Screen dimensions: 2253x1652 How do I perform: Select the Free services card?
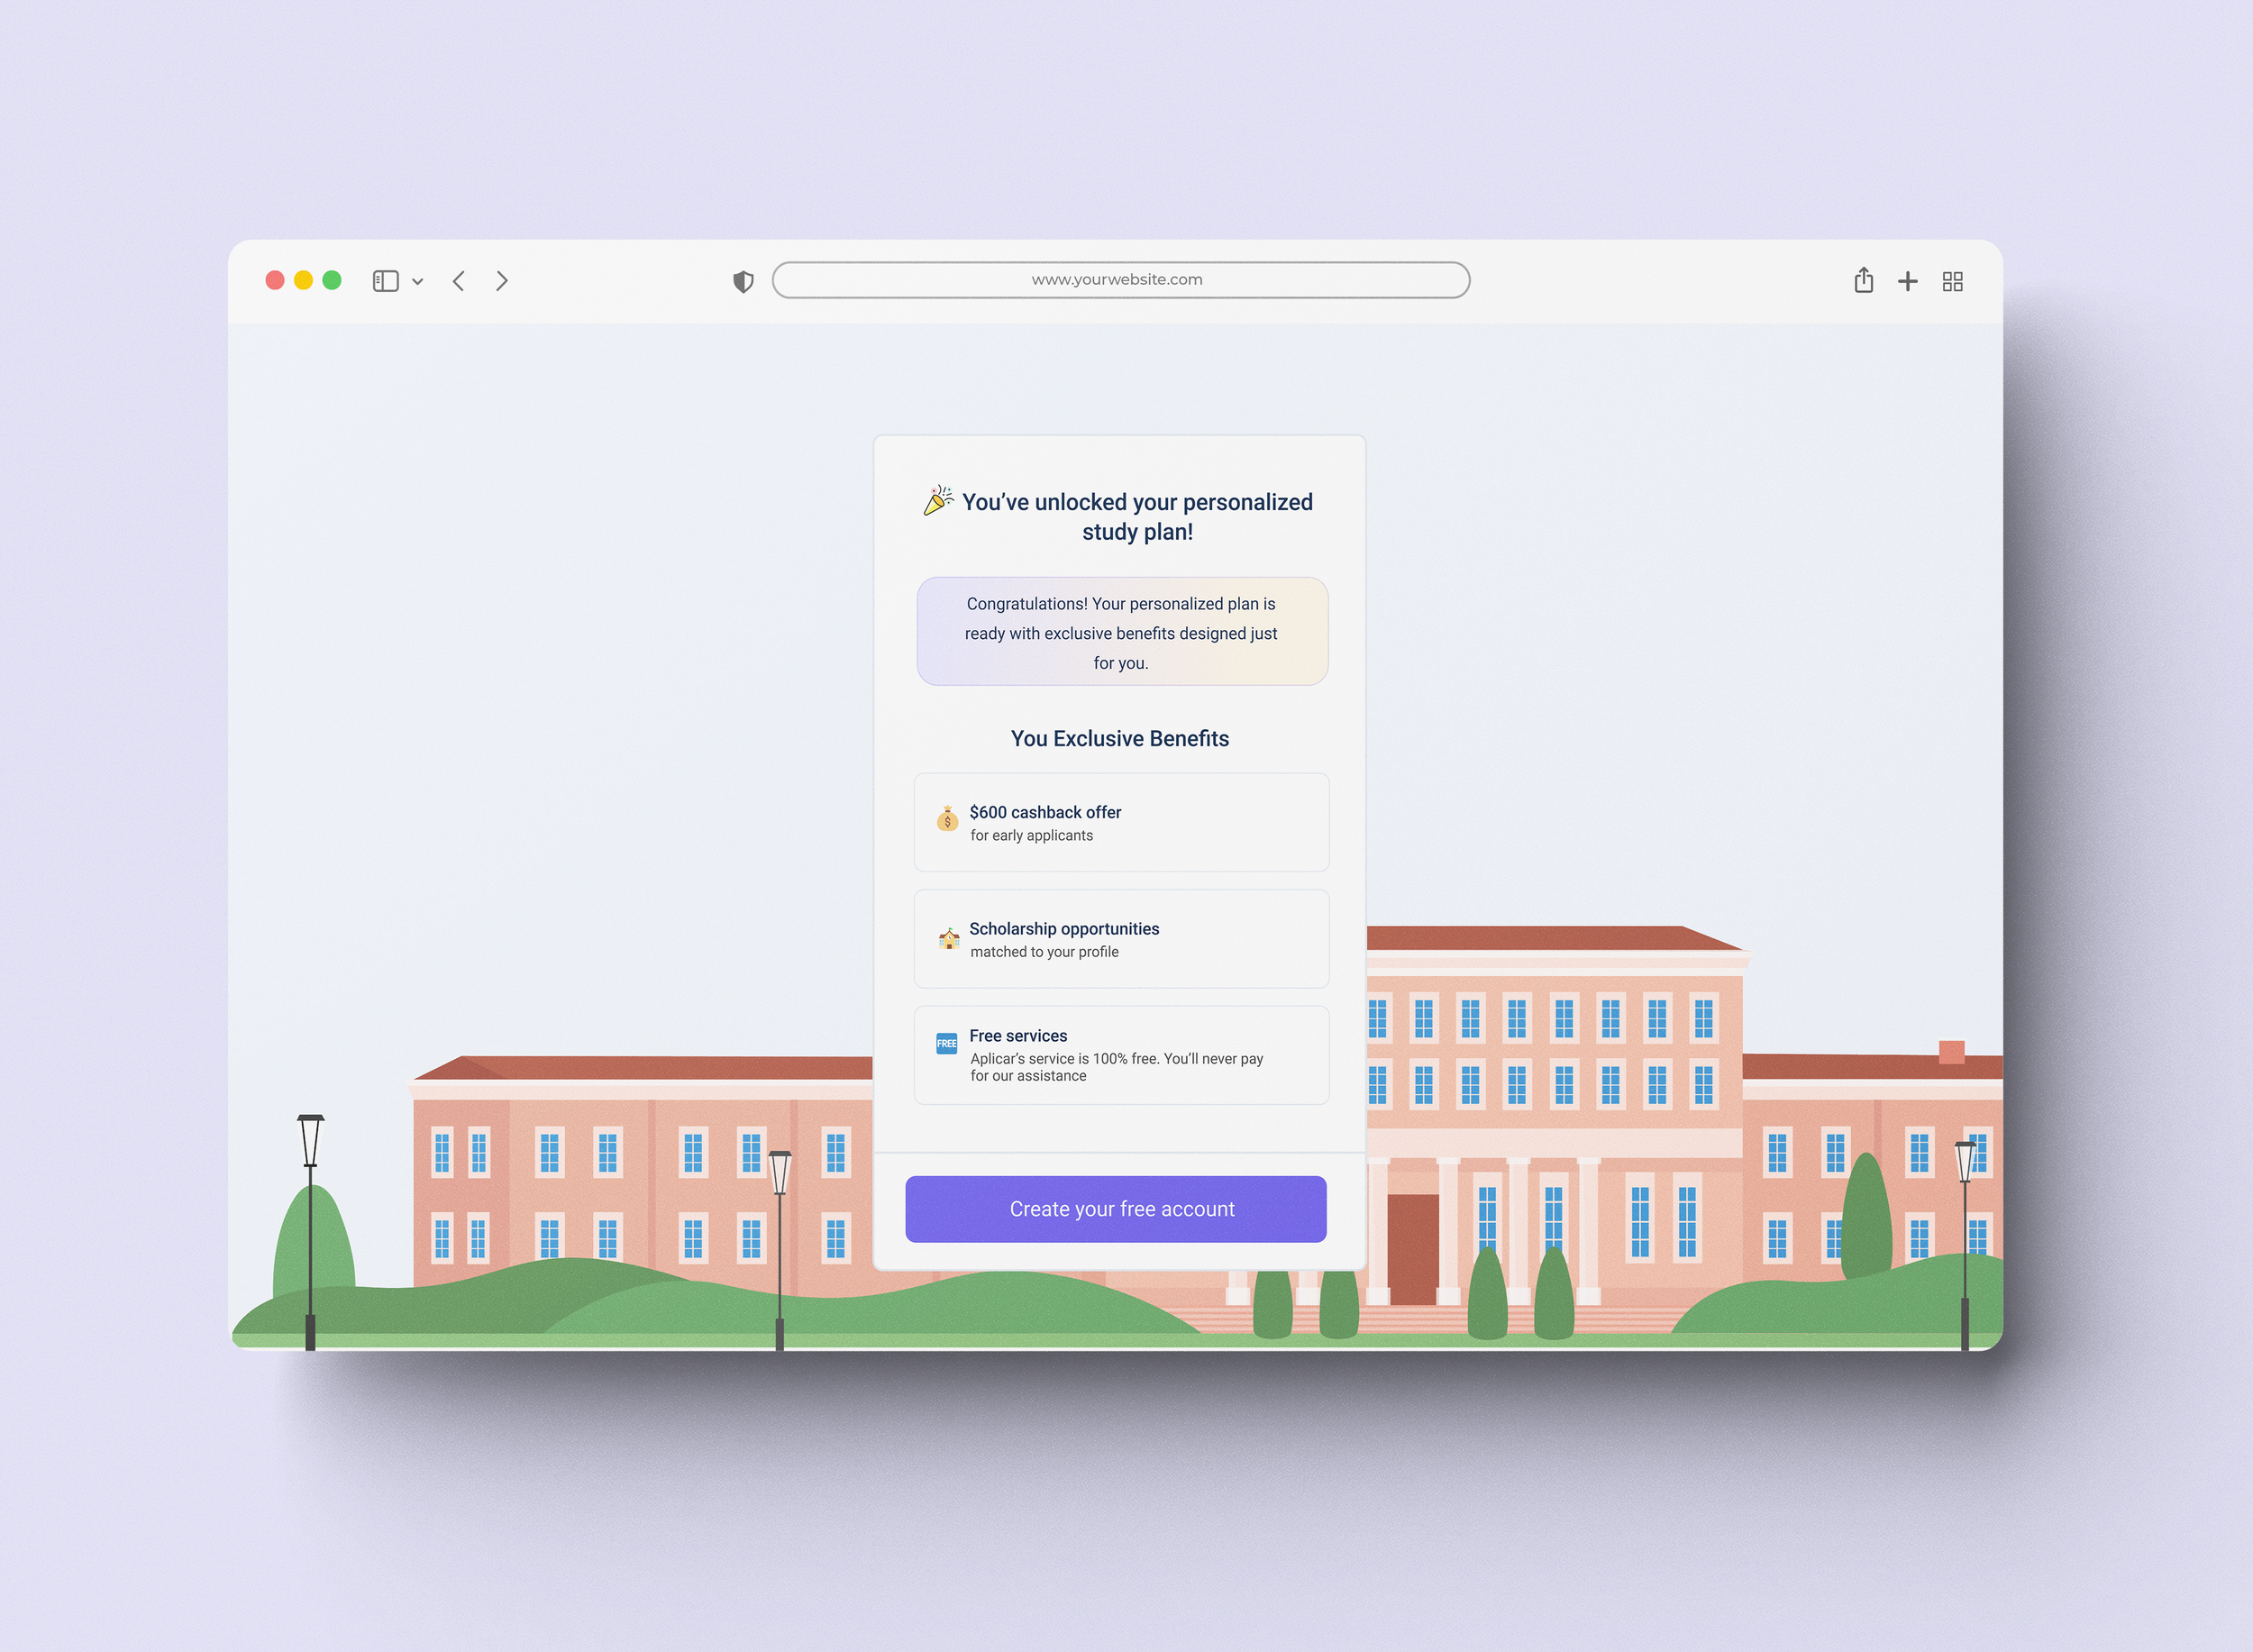[1121, 1055]
